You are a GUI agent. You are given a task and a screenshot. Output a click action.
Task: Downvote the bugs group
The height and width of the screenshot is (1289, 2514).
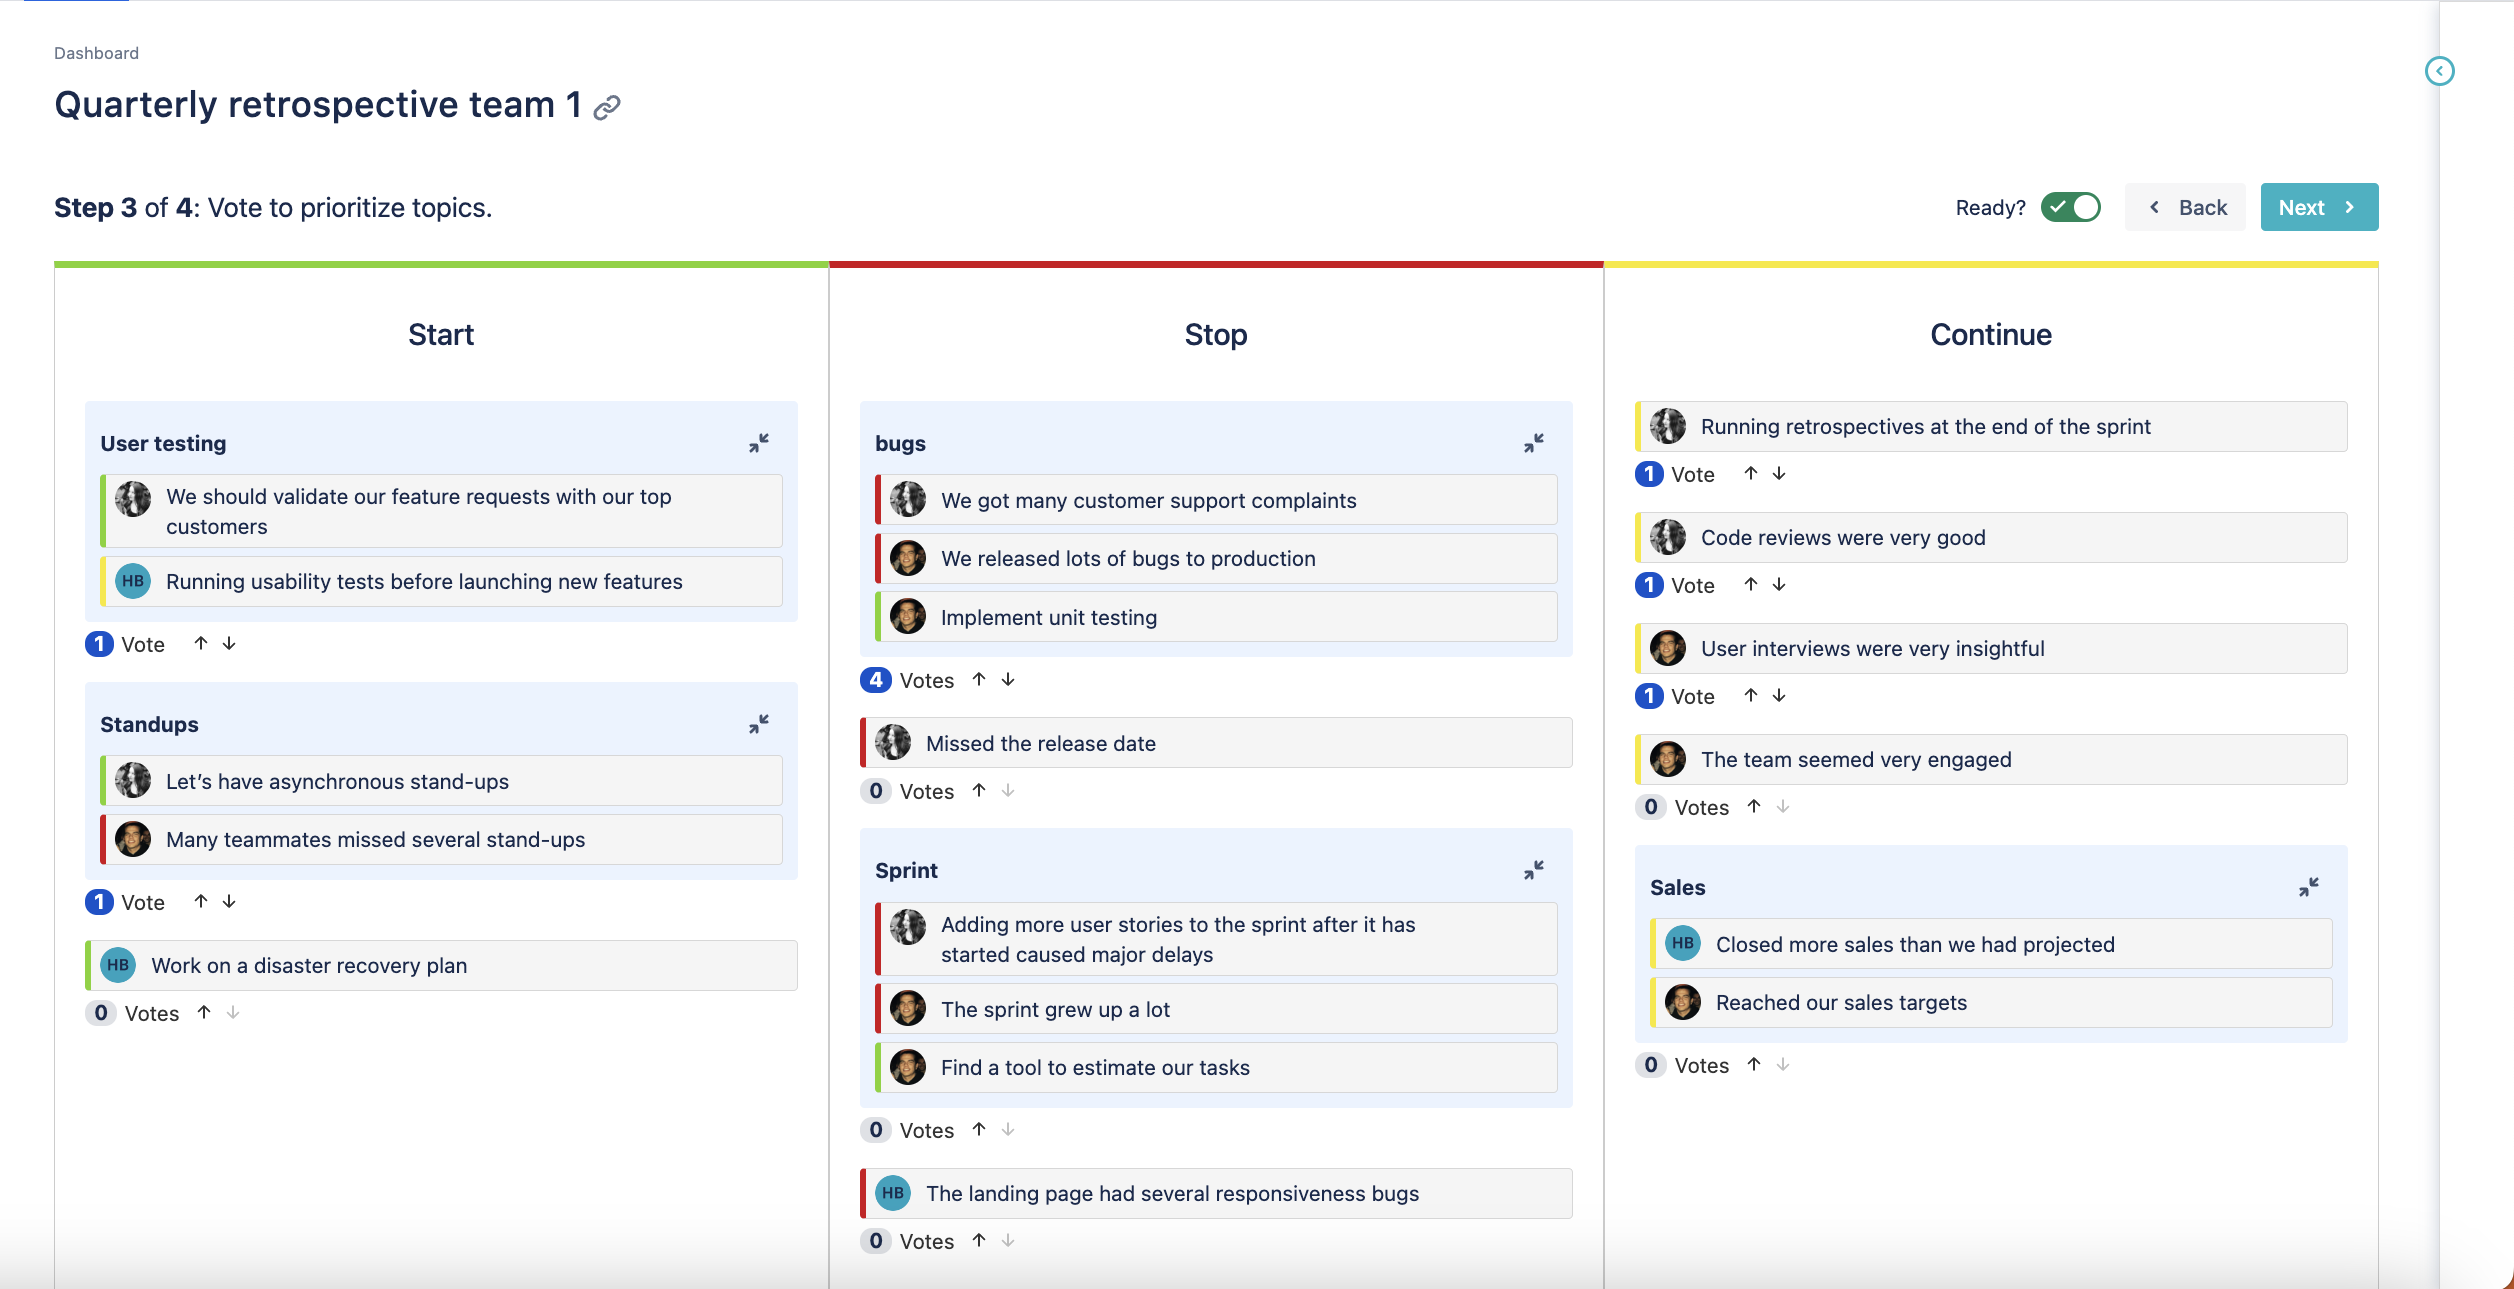pyautogui.click(x=1008, y=679)
